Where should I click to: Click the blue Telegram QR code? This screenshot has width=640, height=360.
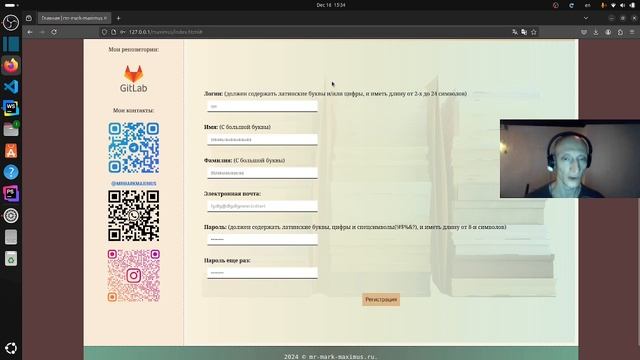133,148
